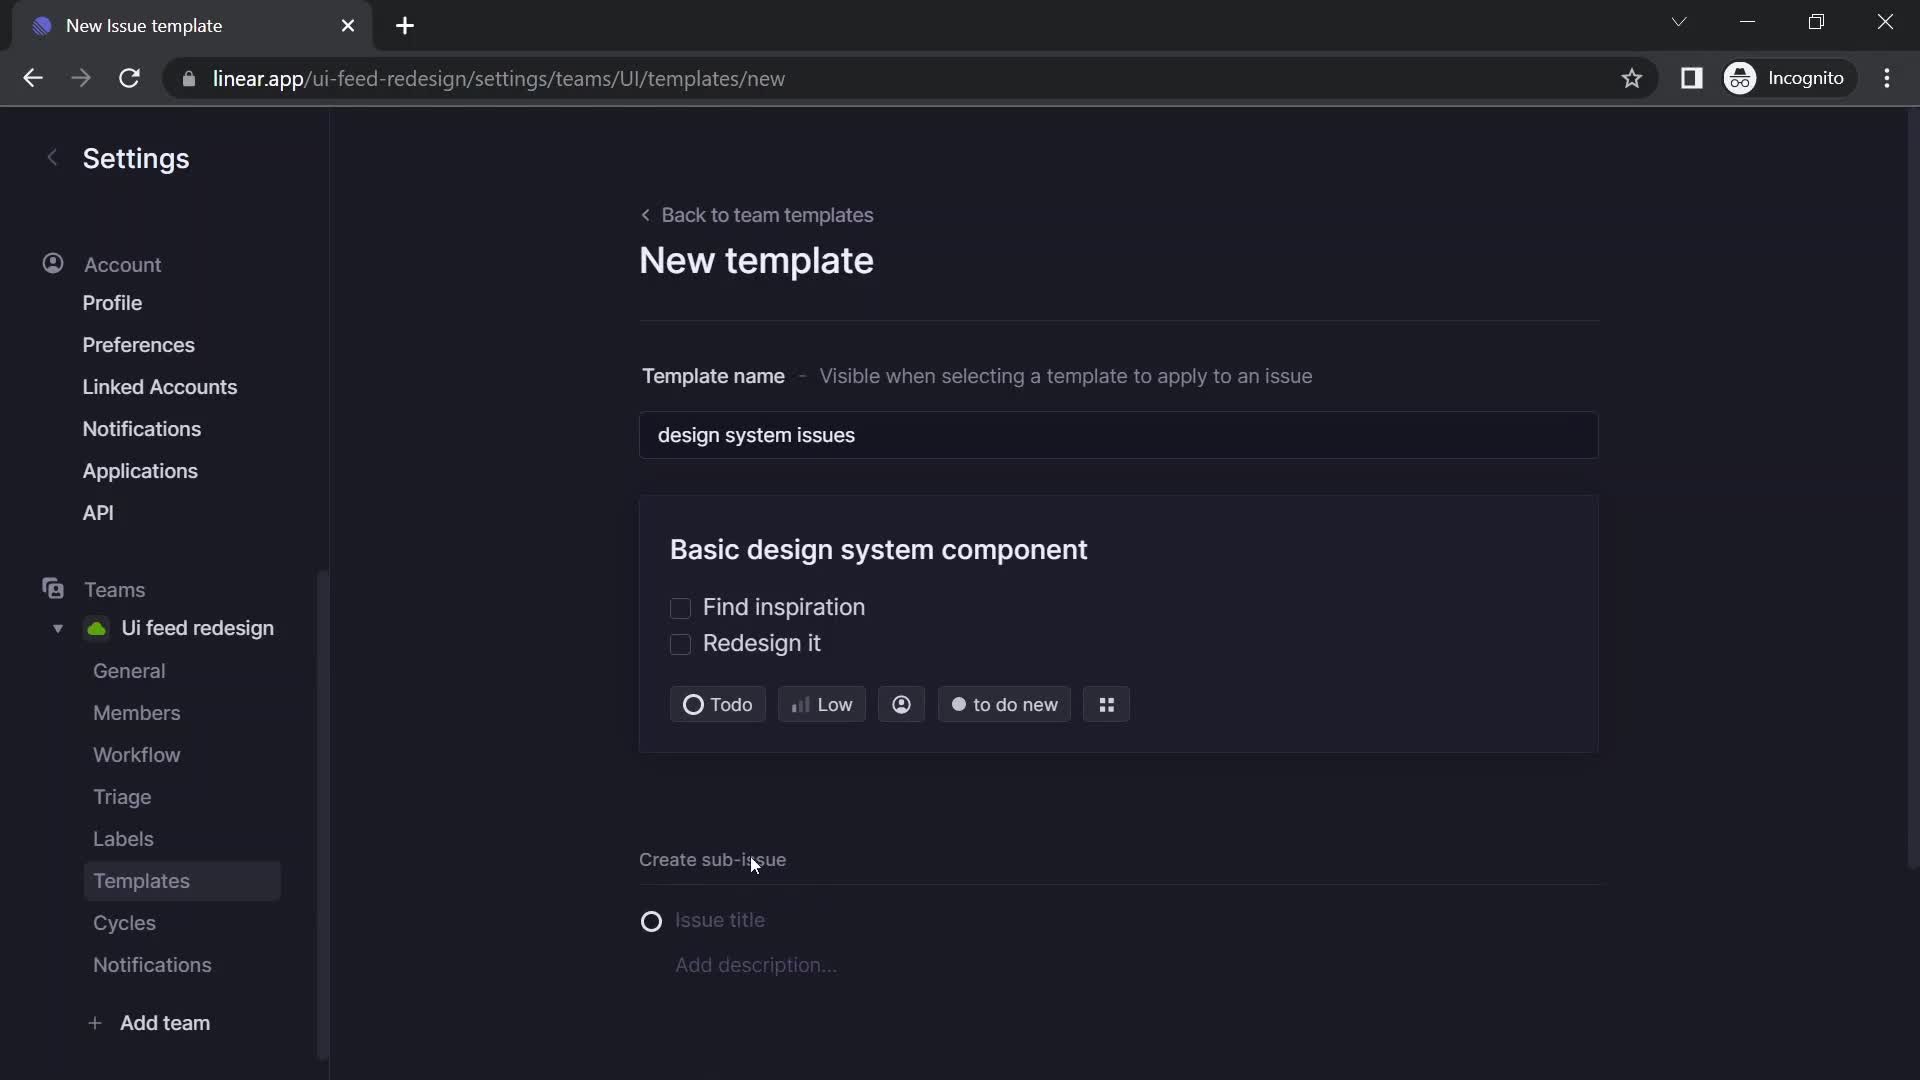
Task: Click the Issue title radio button
Action: 651,919
